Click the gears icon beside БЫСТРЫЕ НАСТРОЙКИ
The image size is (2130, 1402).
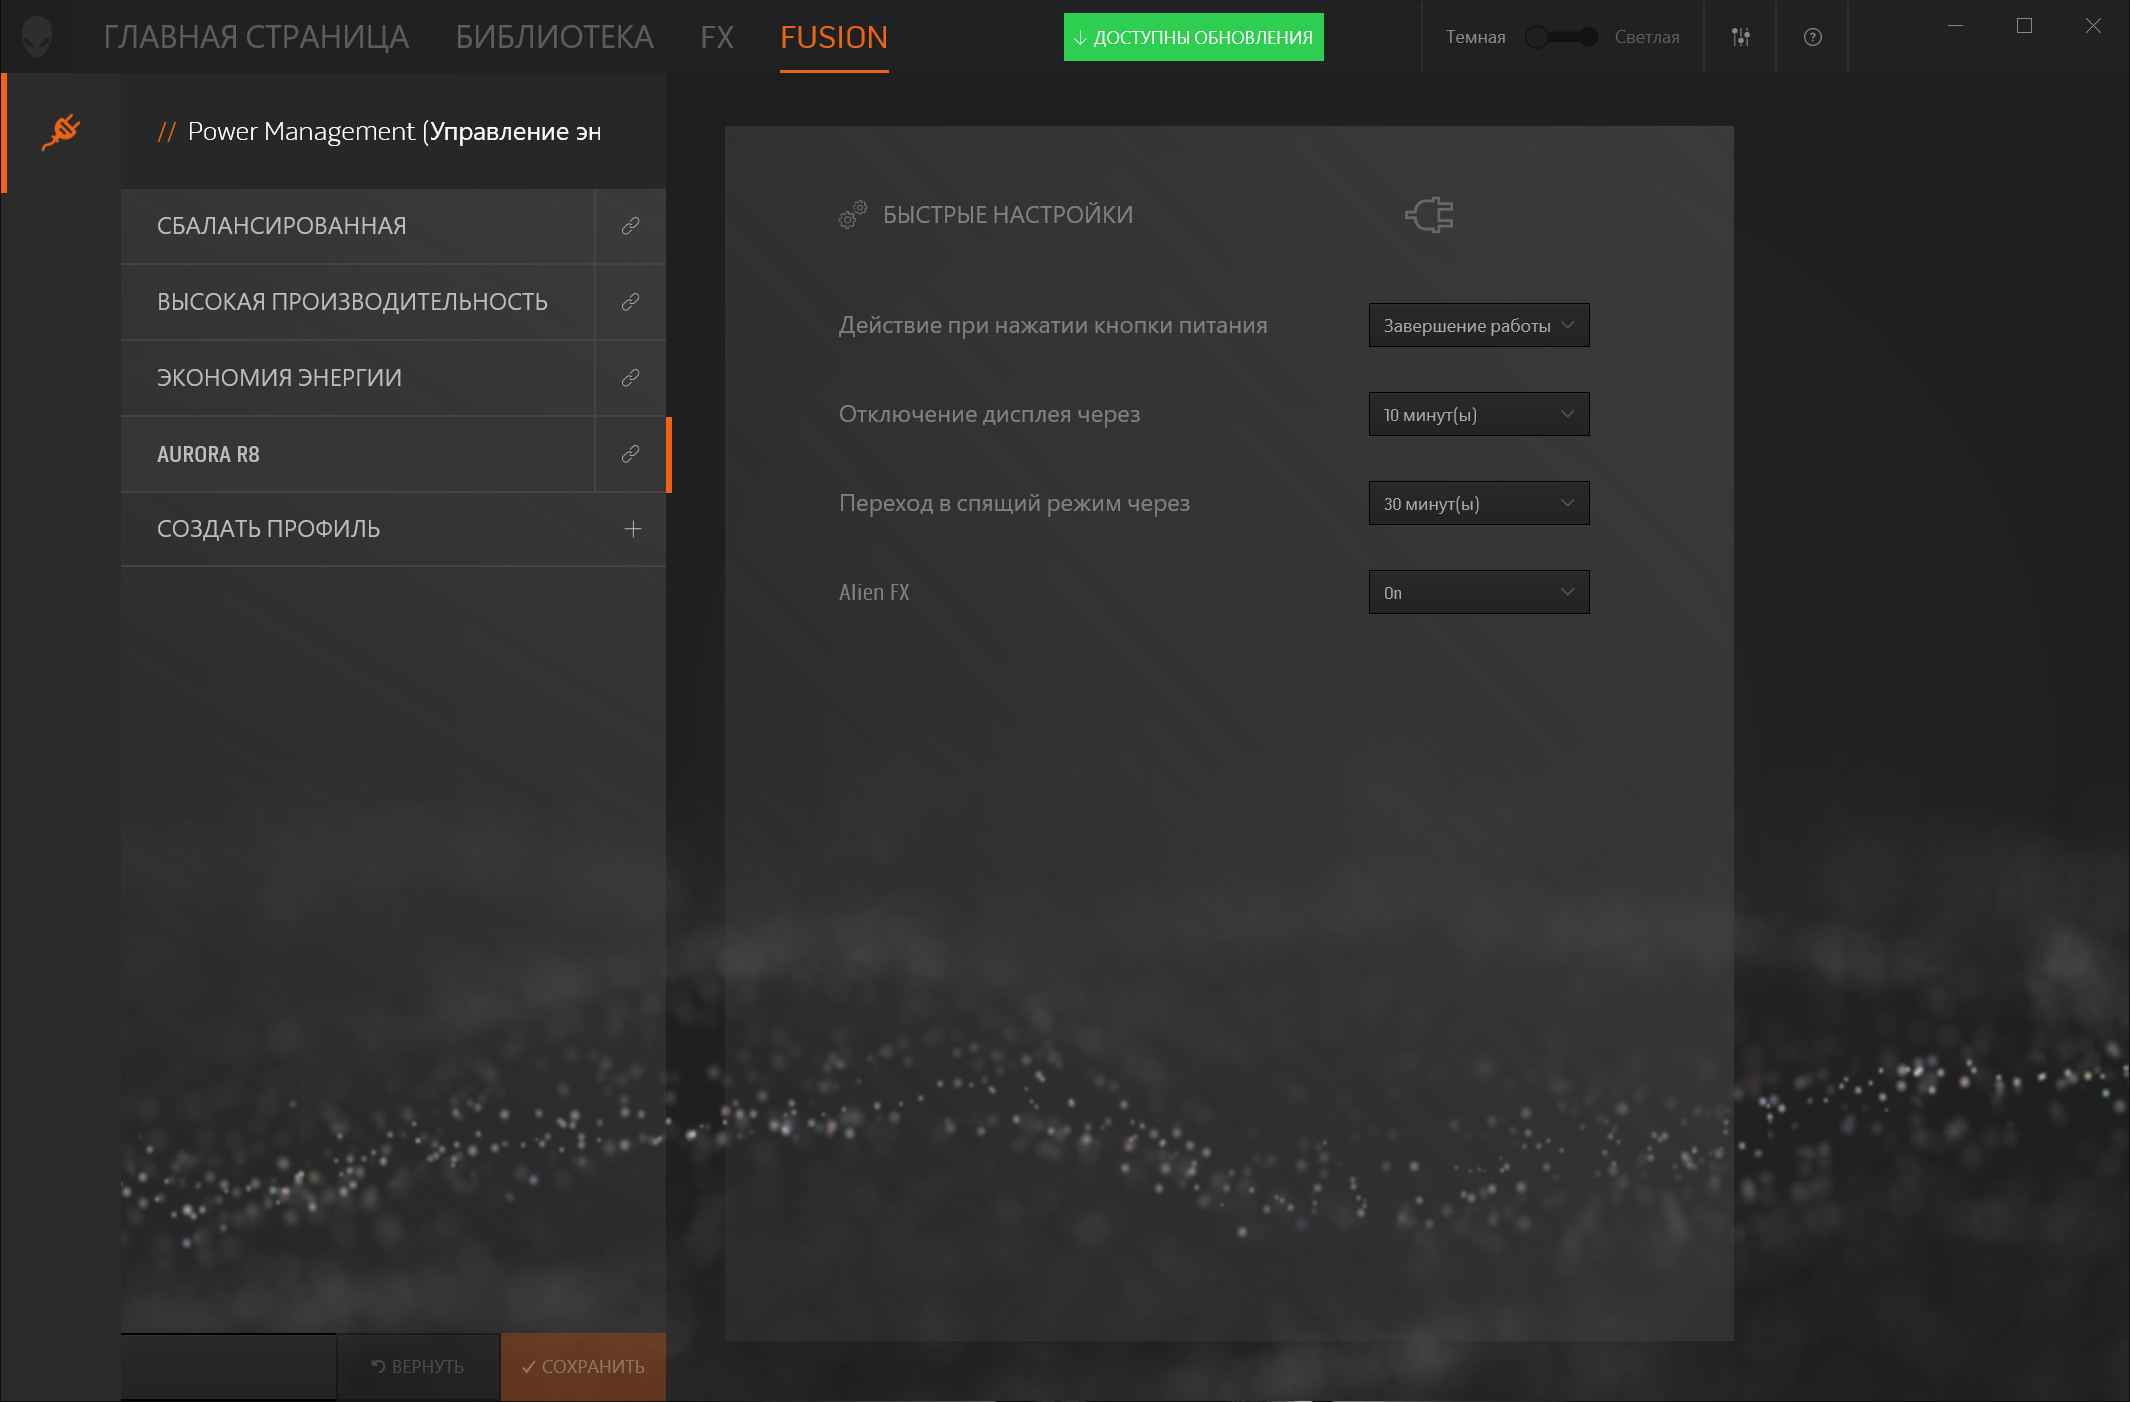coord(852,214)
